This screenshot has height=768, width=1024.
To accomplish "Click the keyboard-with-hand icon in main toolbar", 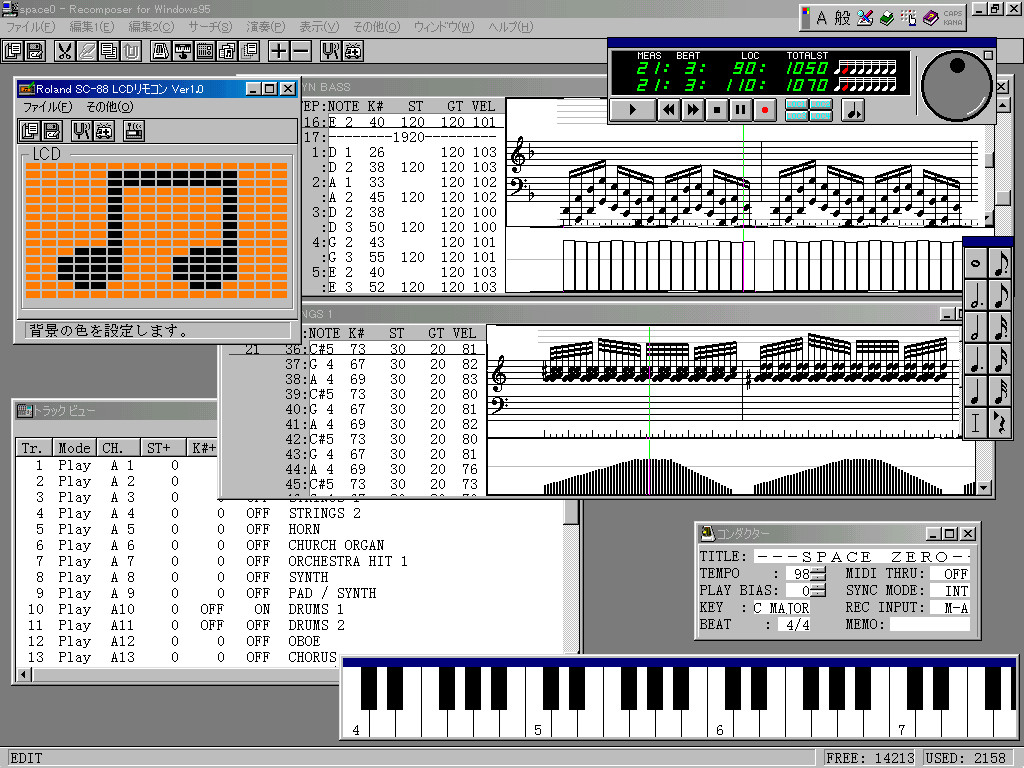I will pyautogui.click(x=182, y=51).
